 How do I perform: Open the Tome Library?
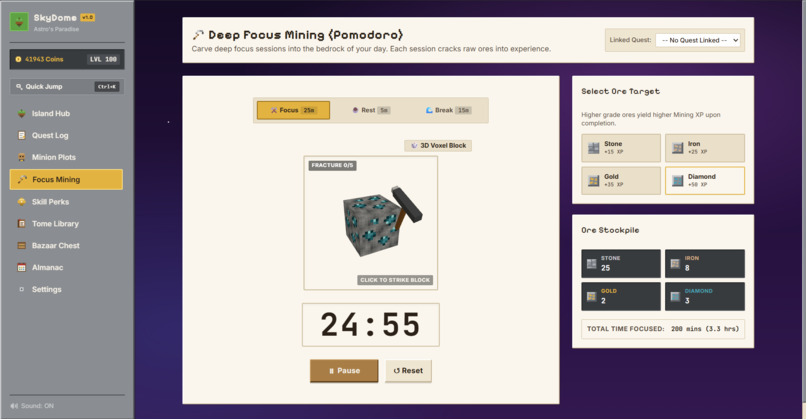(x=66, y=224)
